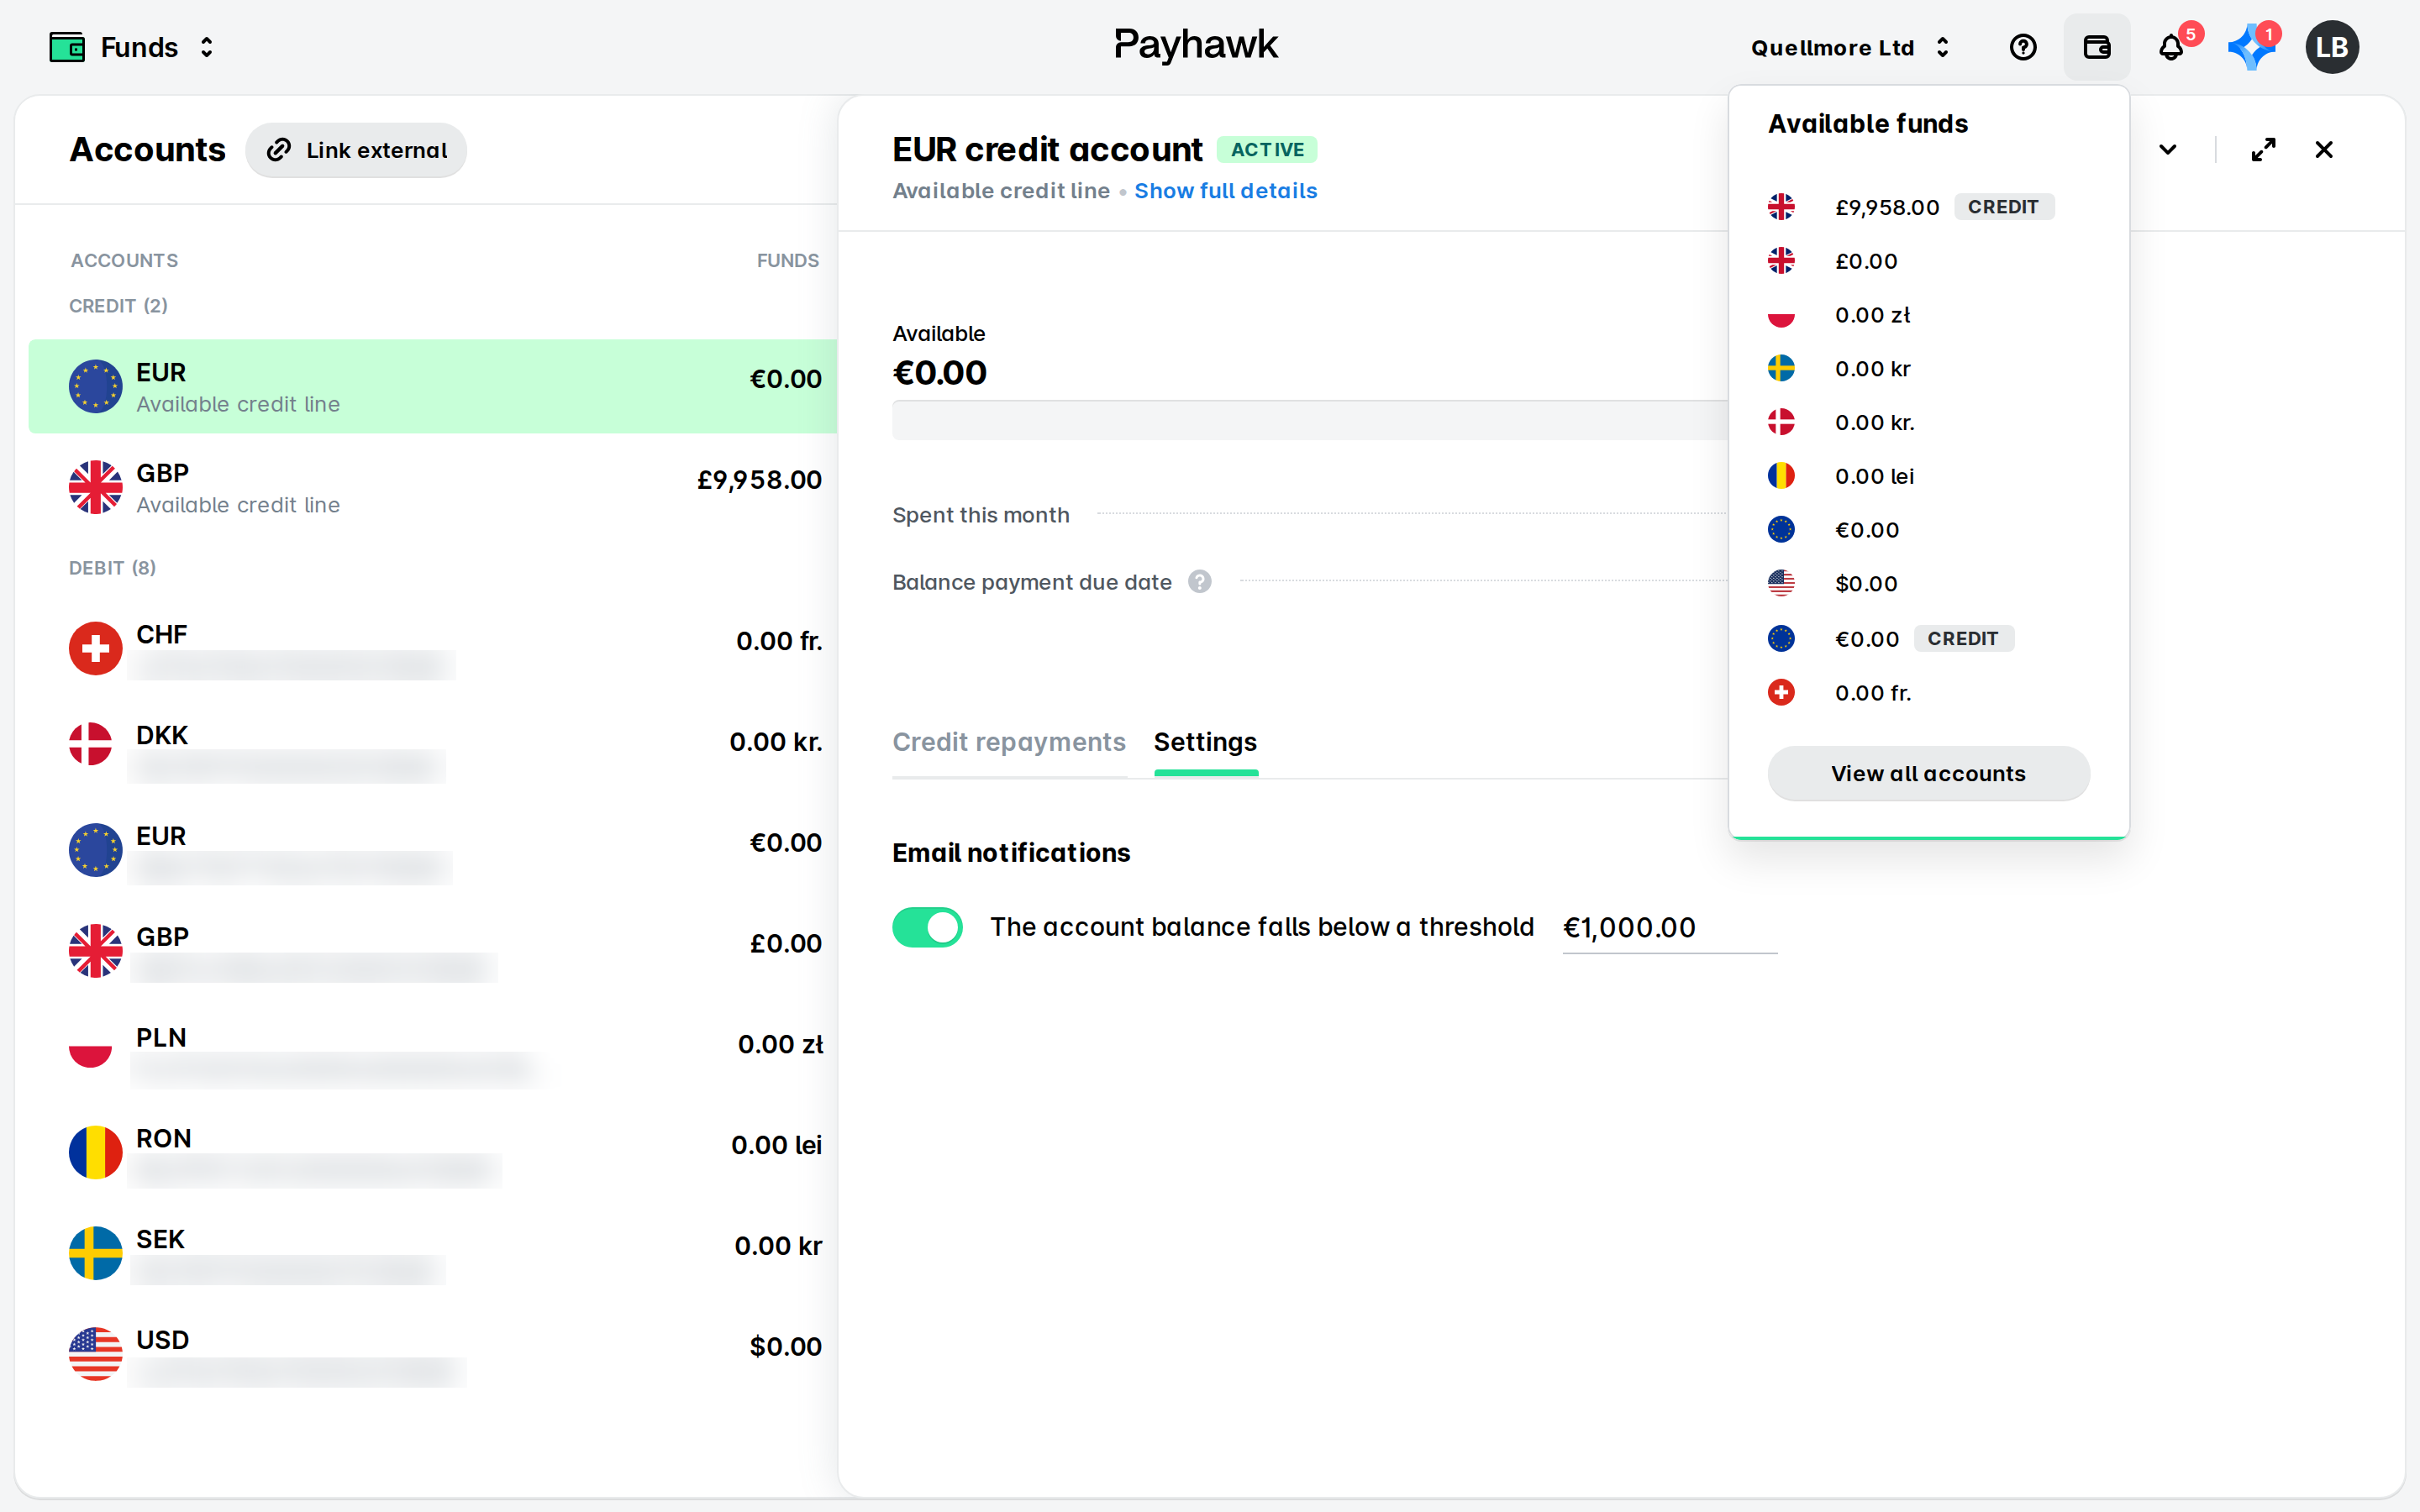The height and width of the screenshot is (1512, 2420).
Task: Expand the account panel to full screen
Action: click(2263, 150)
